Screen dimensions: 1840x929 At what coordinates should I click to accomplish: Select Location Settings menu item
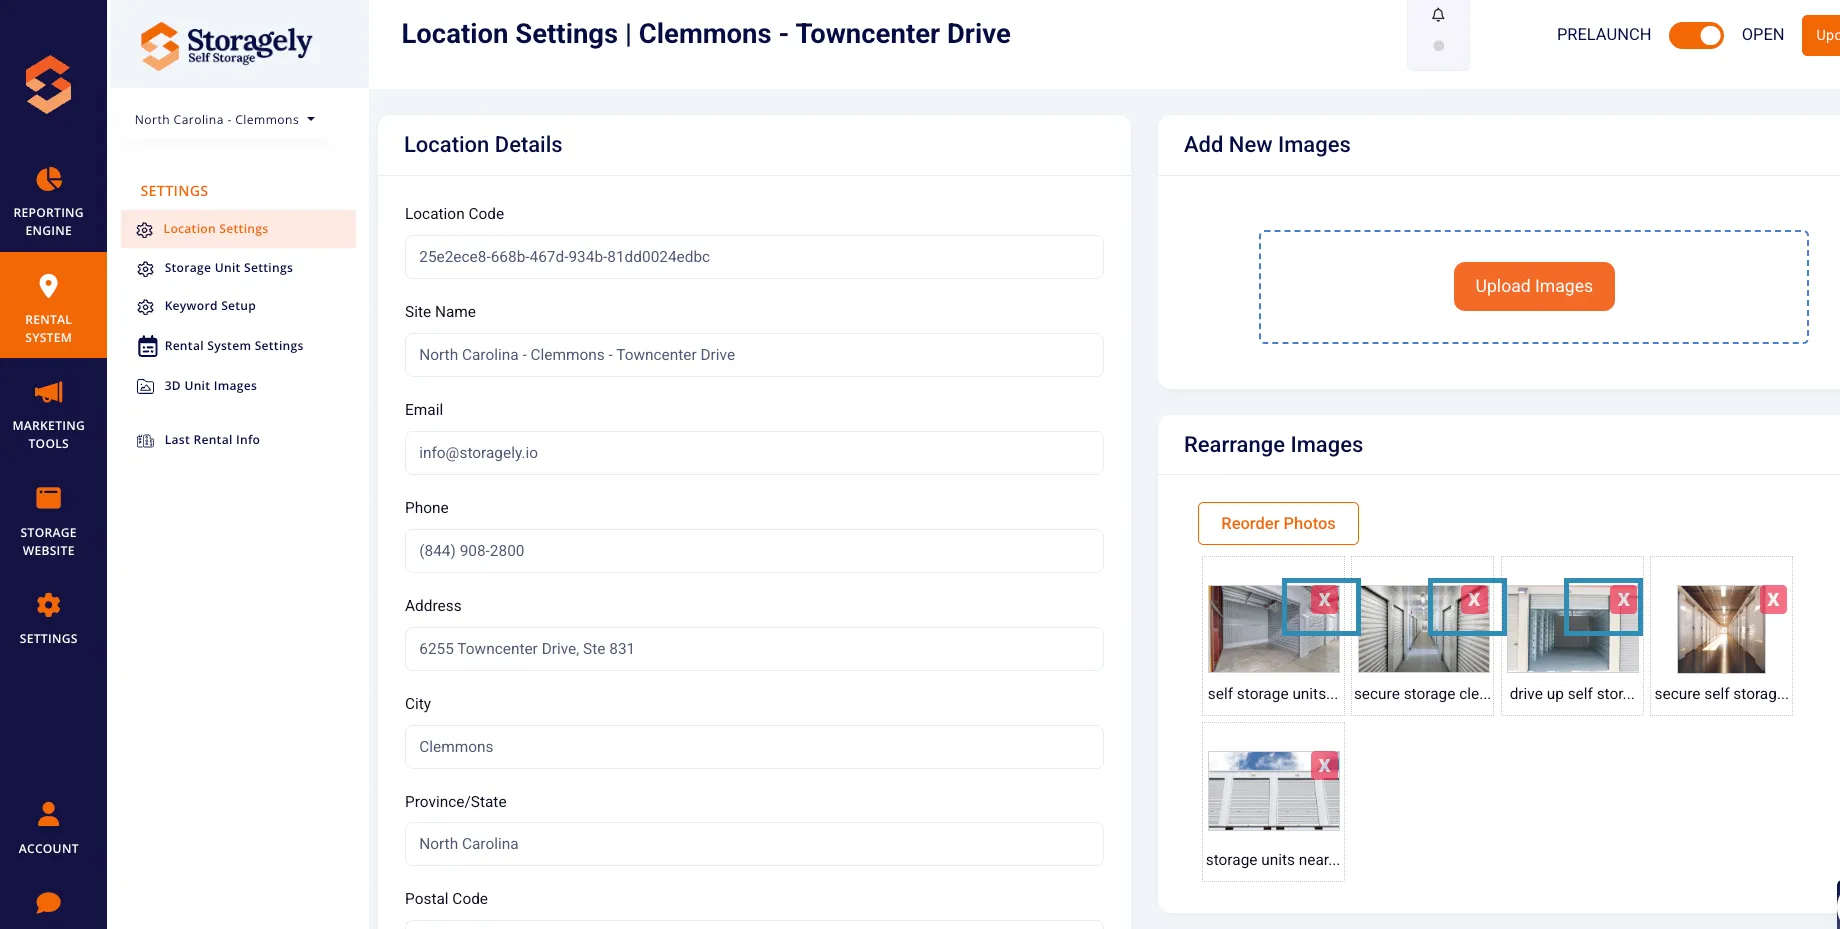(x=238, y=229)
